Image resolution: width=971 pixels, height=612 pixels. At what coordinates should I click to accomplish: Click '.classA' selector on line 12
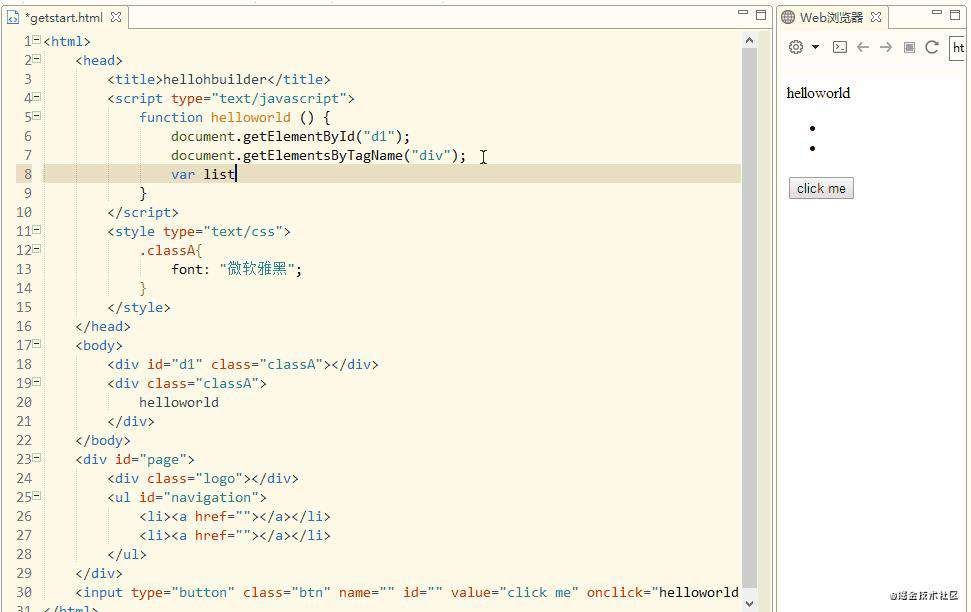(x=170, y=250)
